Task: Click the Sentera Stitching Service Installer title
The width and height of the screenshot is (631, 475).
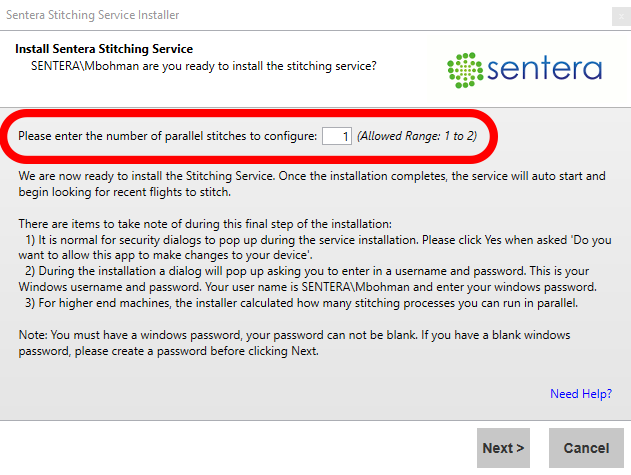Action: (x=95, y=17)
